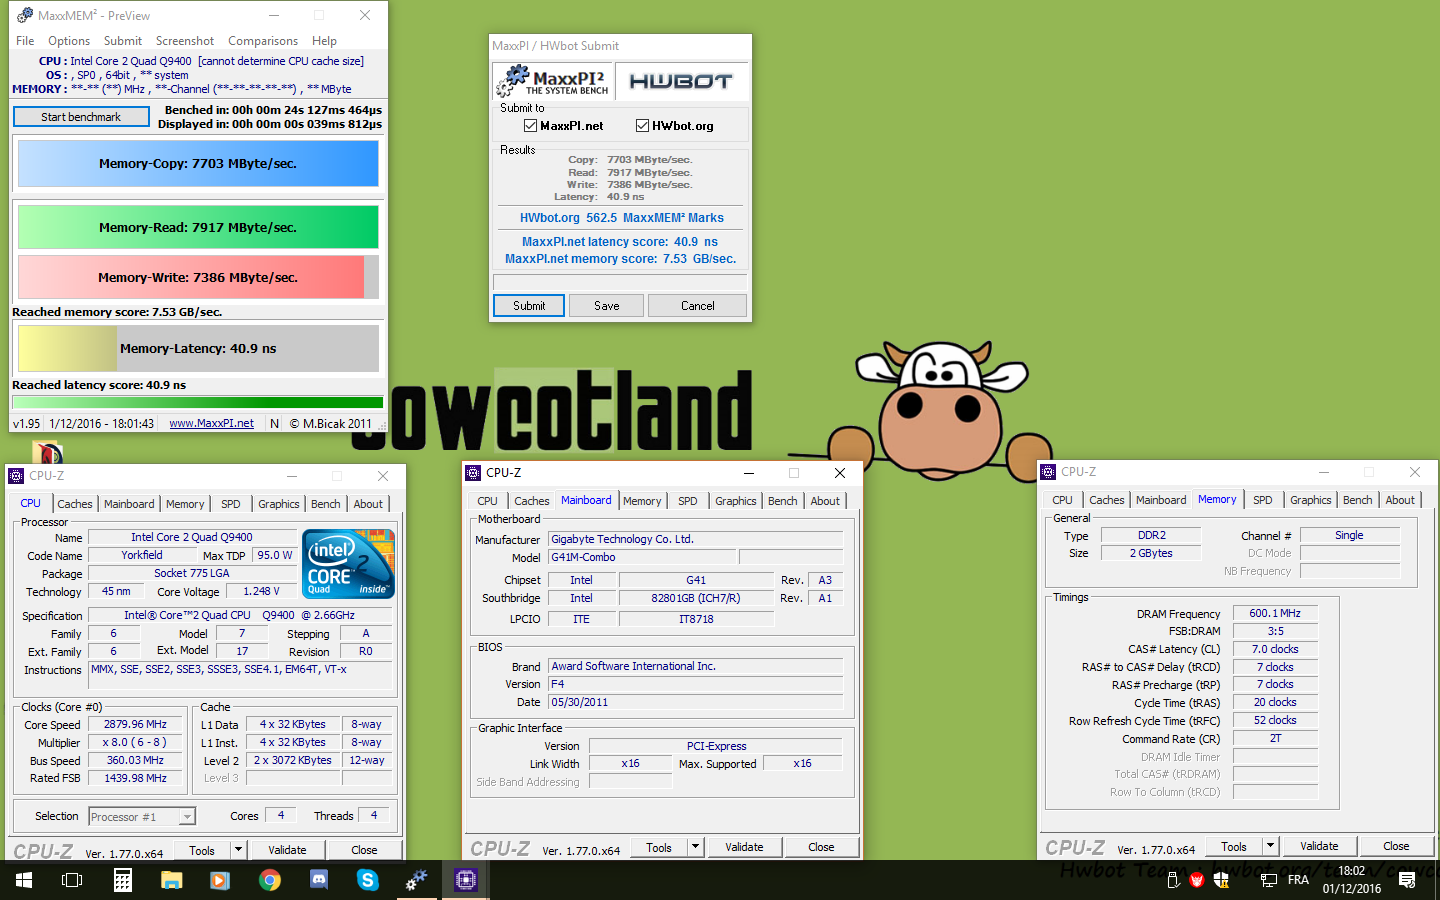Click the CPU-Z Memory window title icon
This screenshot has height=900, width=1440.
[1049, 472]
